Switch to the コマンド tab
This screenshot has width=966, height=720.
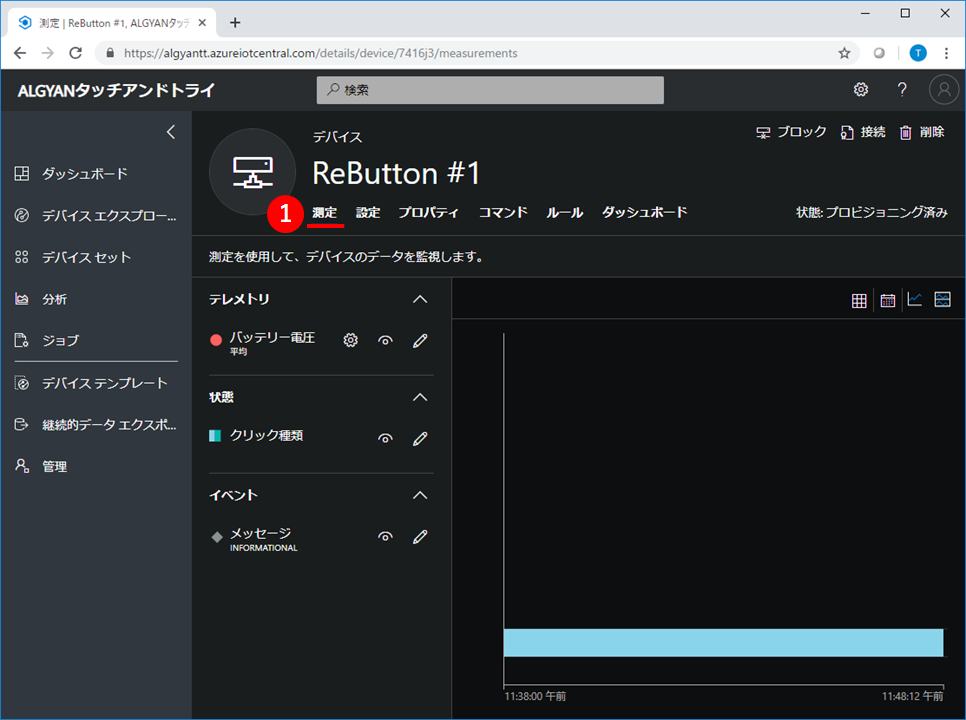(503, 212)
